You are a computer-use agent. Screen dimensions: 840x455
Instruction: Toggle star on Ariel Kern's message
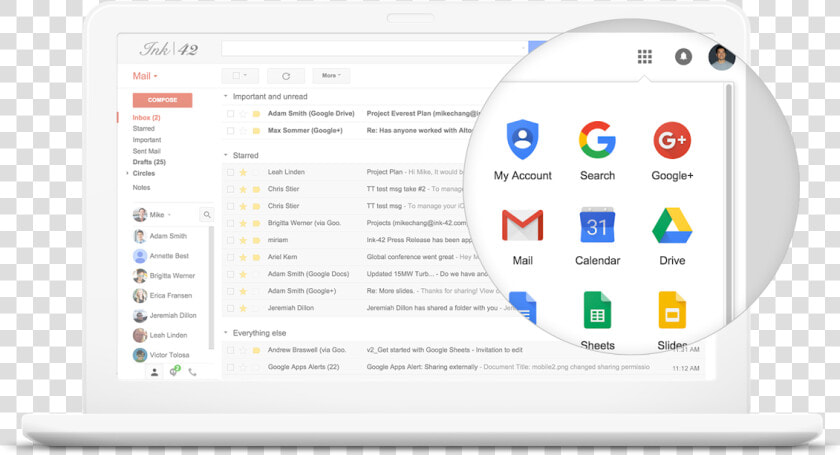pos(243,257)
